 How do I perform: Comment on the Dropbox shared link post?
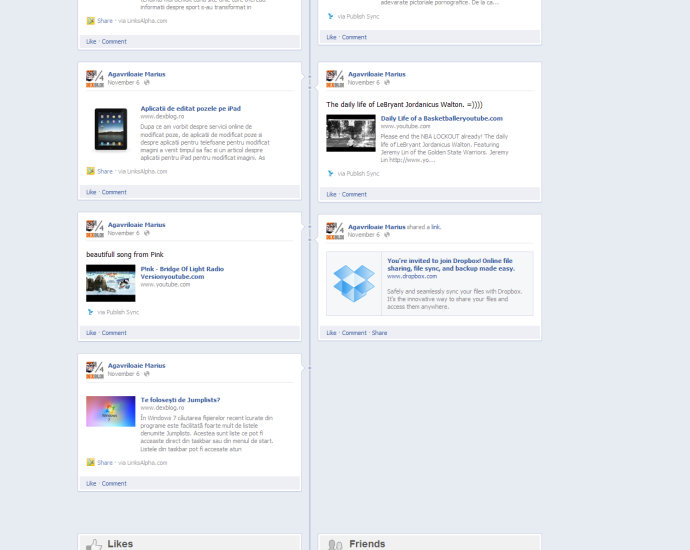pos(354,333)
